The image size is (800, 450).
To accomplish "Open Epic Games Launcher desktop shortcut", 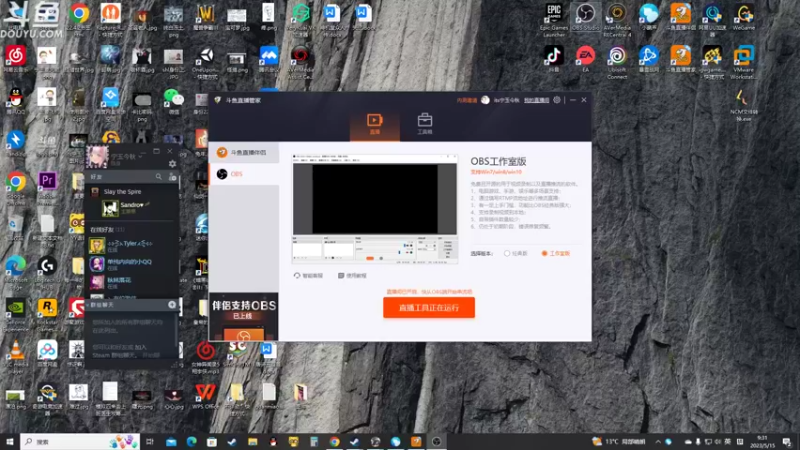I will point(554,19).
